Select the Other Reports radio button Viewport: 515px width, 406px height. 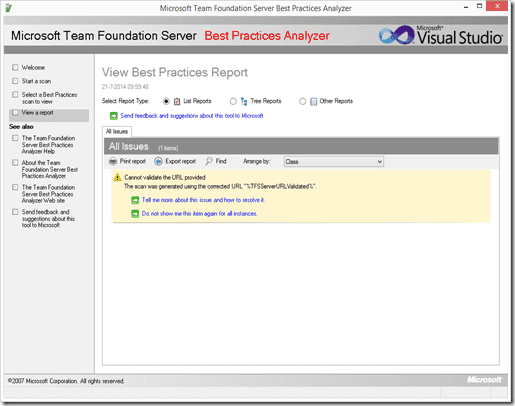tap(302, 101)
